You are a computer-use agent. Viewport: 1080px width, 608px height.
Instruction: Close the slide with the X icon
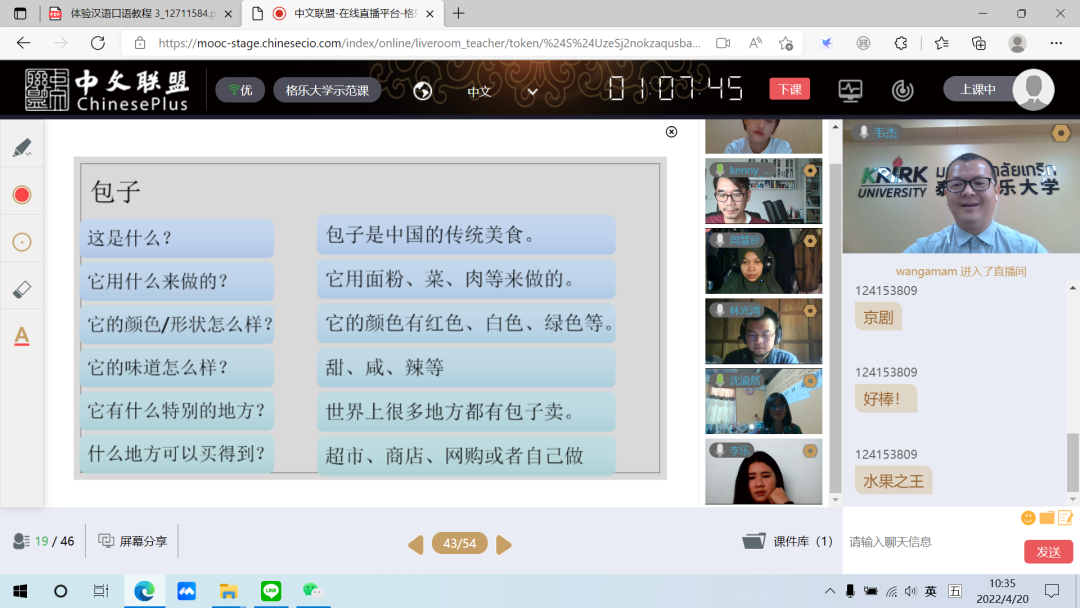click(x=672, y=132)
